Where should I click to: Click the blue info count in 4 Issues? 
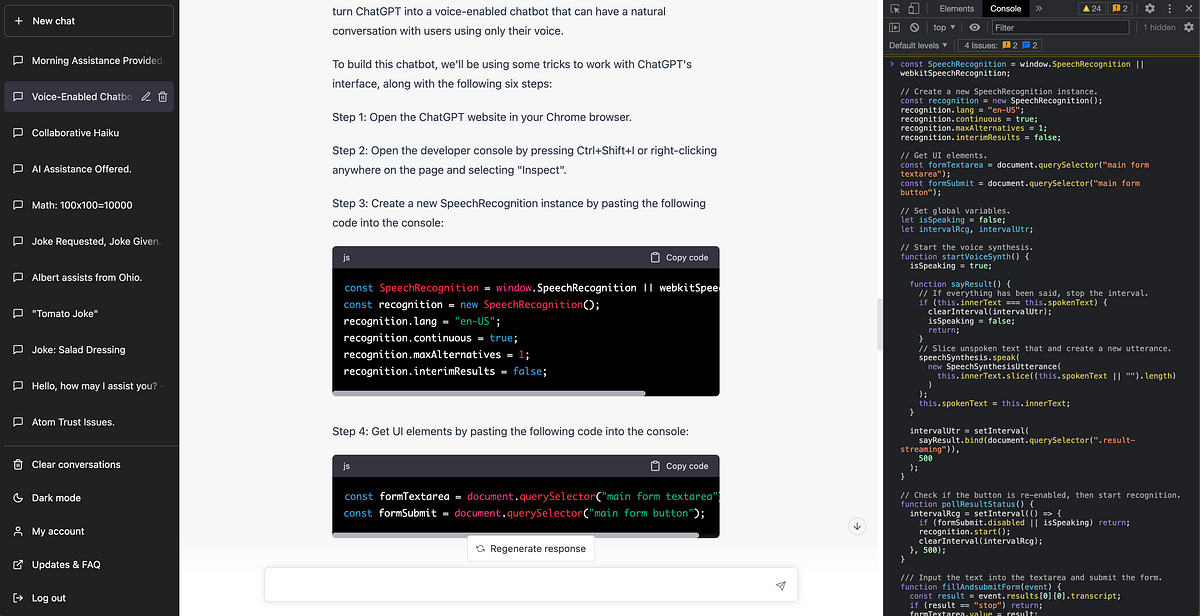coord(1028,45)
